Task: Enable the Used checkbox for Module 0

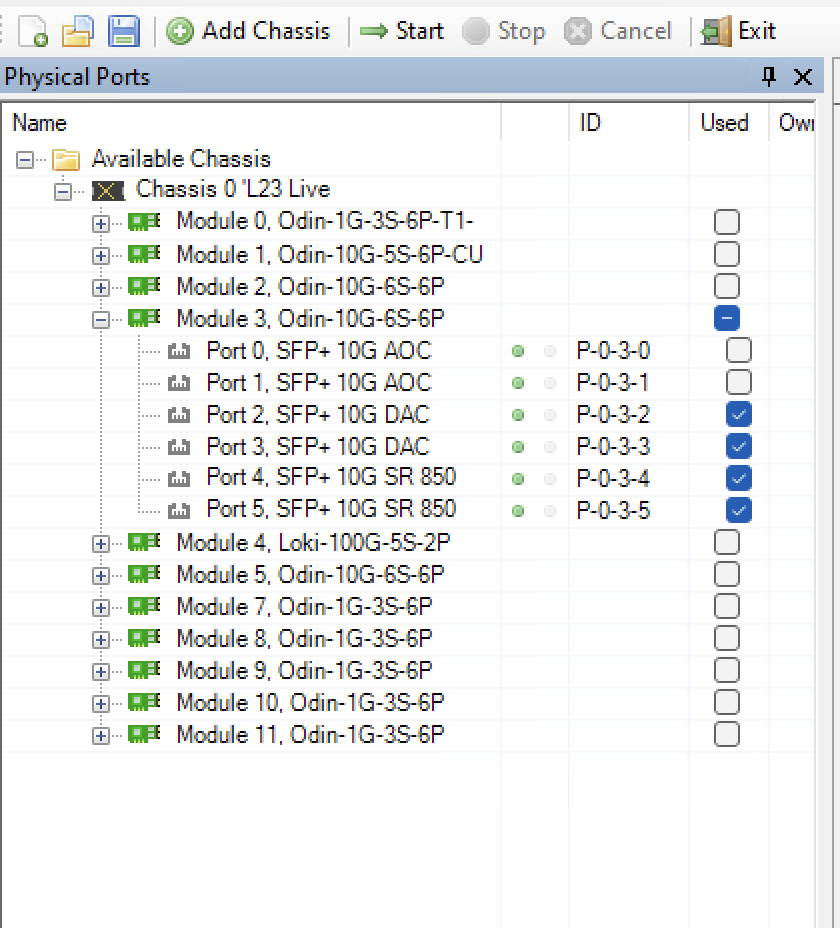Action: [x=727, y=222]
